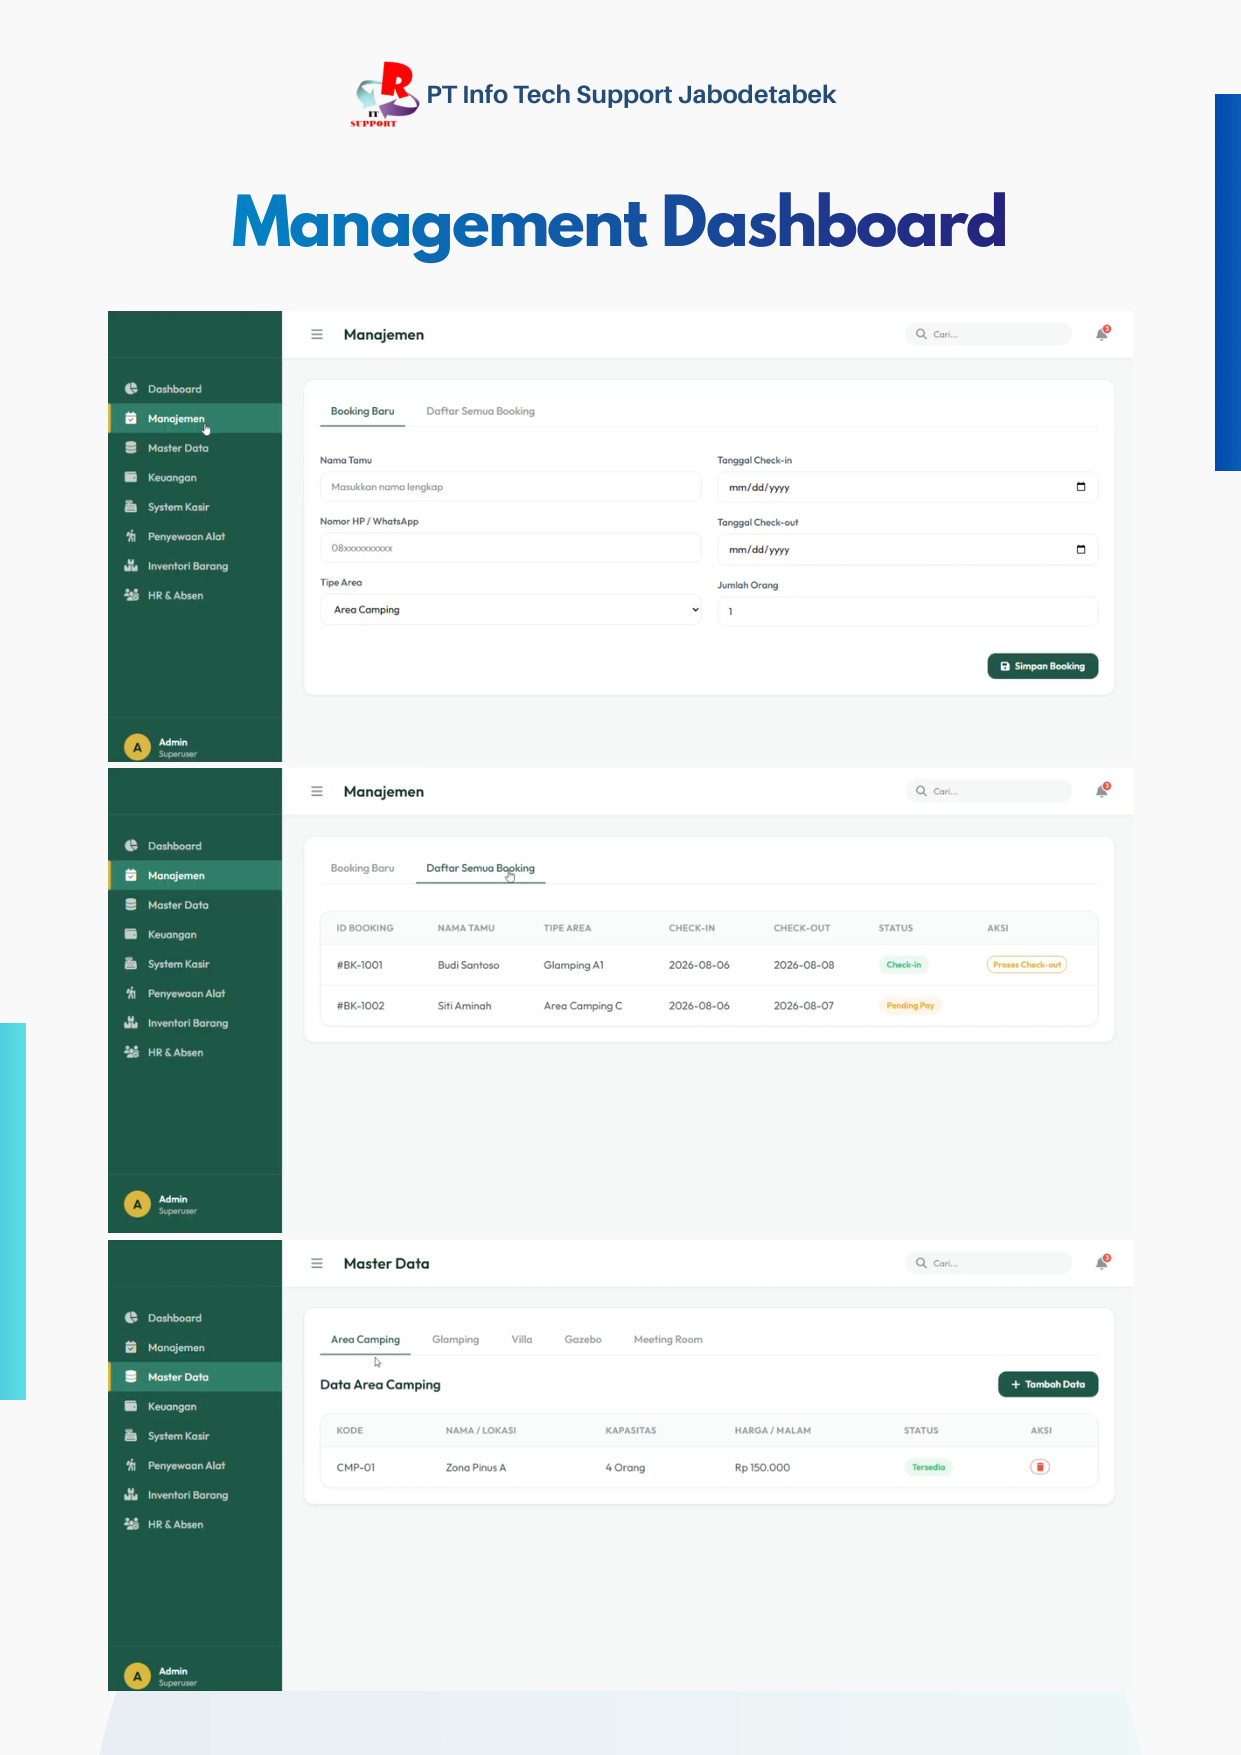1241x1755 pixels.
Task: Open the Area Camping tab in Master Data
Action: click(365, 1340)
